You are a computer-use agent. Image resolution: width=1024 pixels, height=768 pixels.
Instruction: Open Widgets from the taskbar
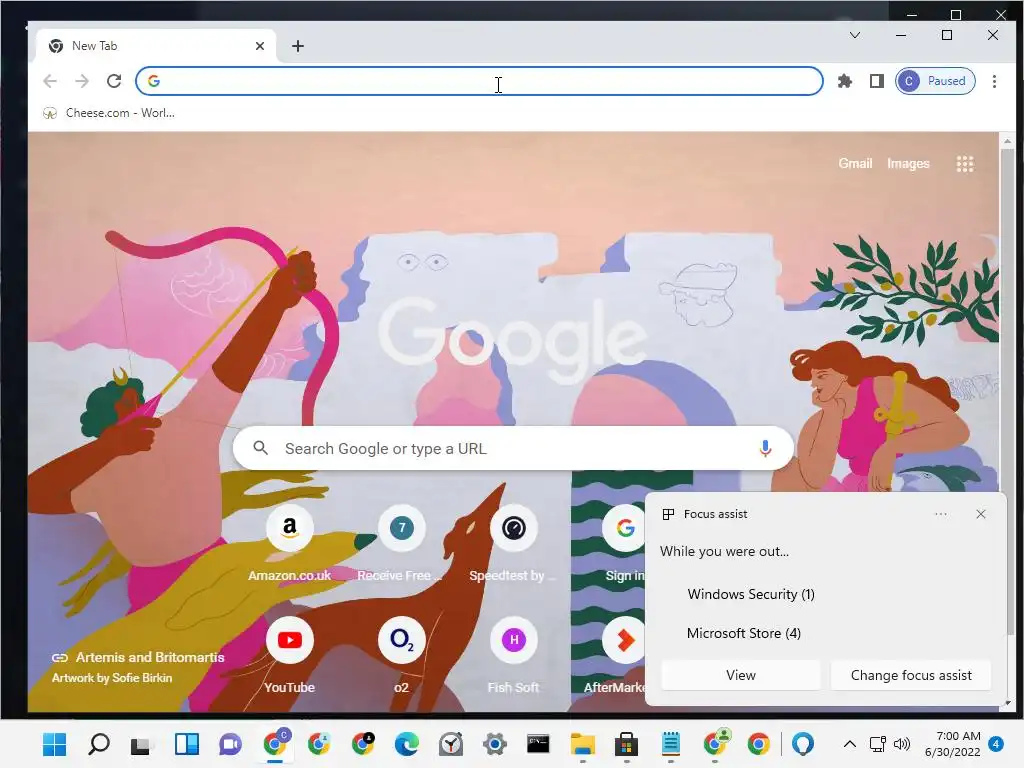point(187,744)
